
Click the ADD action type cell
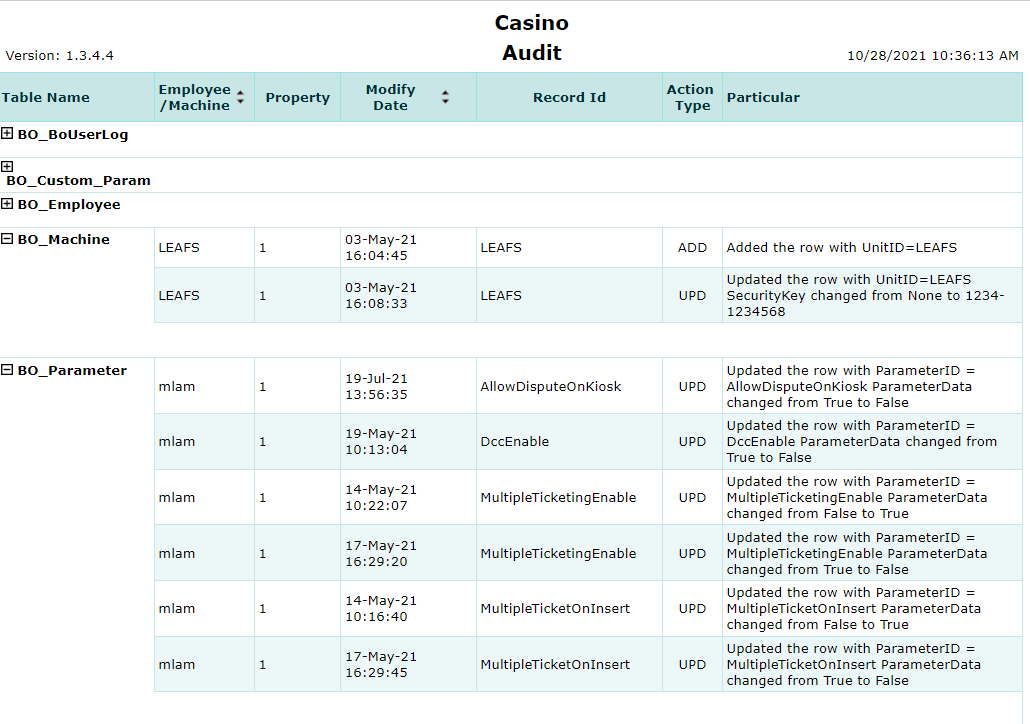[692, 248]
